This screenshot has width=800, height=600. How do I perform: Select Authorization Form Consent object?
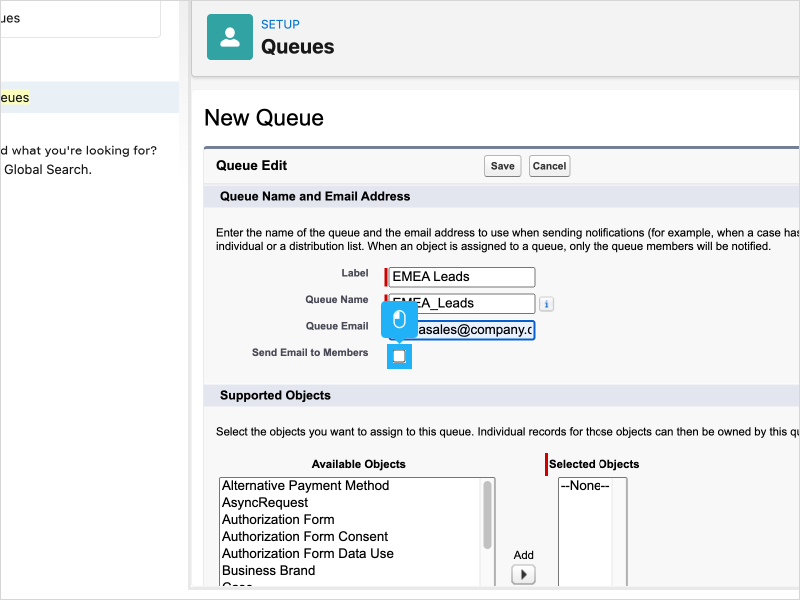[305, 536]
